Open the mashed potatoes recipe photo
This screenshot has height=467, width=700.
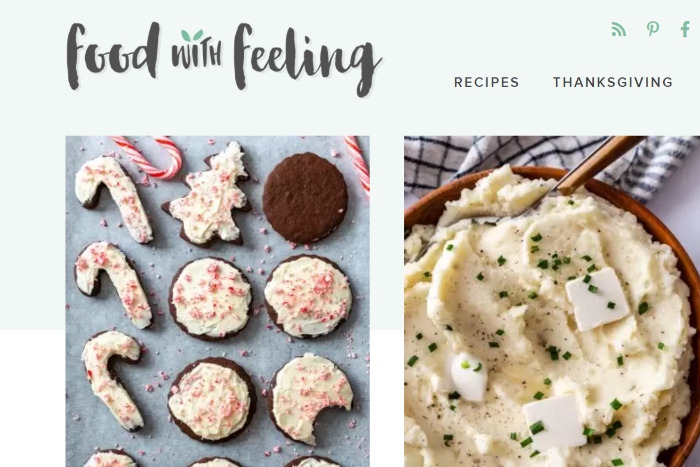(x=552, y=301)
